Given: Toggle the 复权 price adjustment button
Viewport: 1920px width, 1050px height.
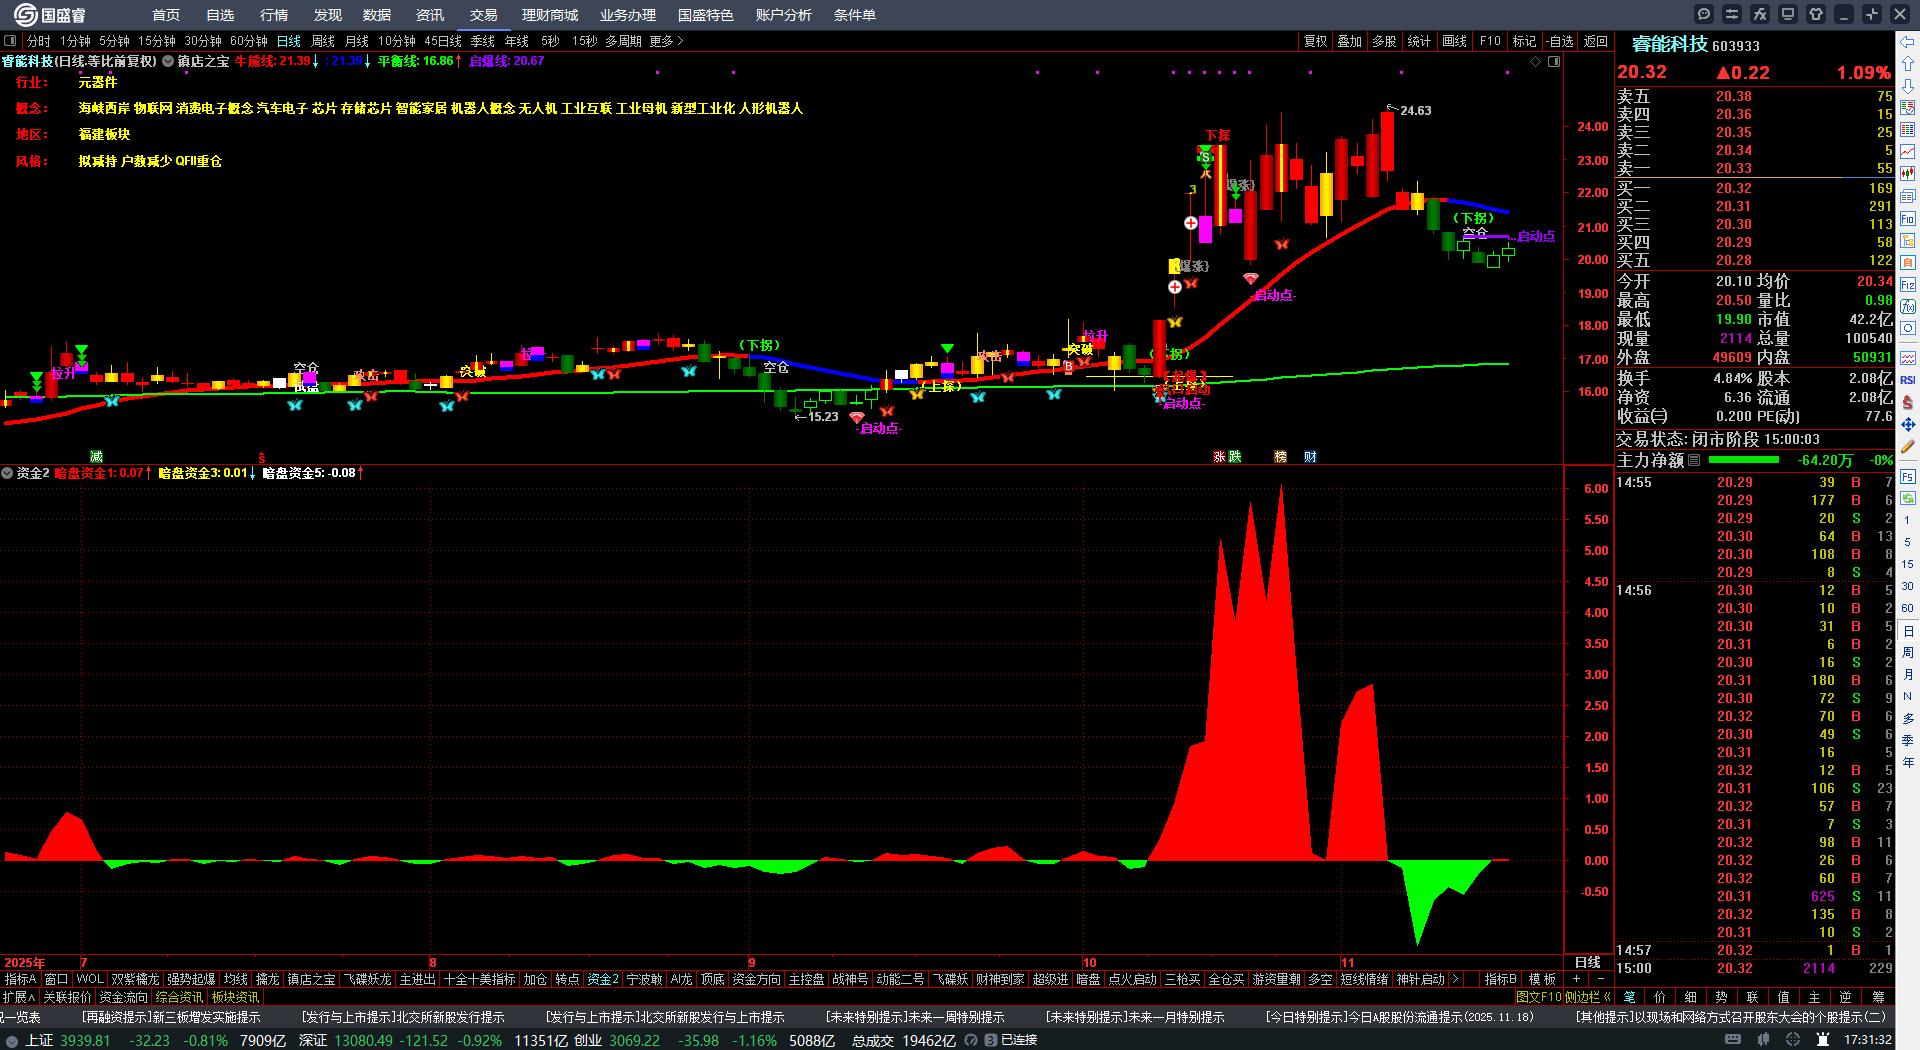Looking at the screenshot, I should [1315, 41].
